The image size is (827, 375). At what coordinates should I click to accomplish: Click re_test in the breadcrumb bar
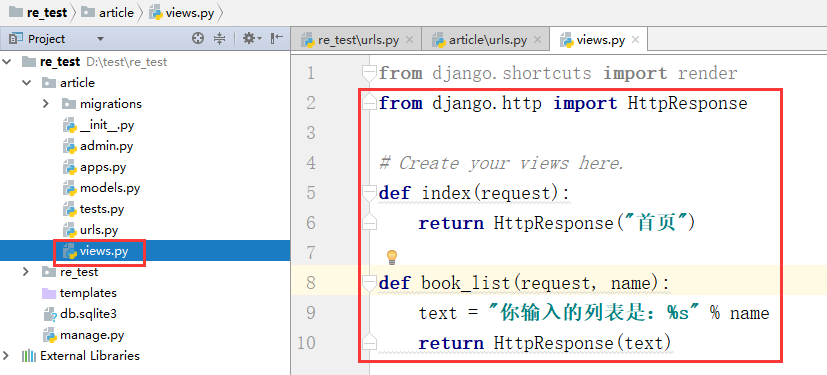click(x=39, y=12)
